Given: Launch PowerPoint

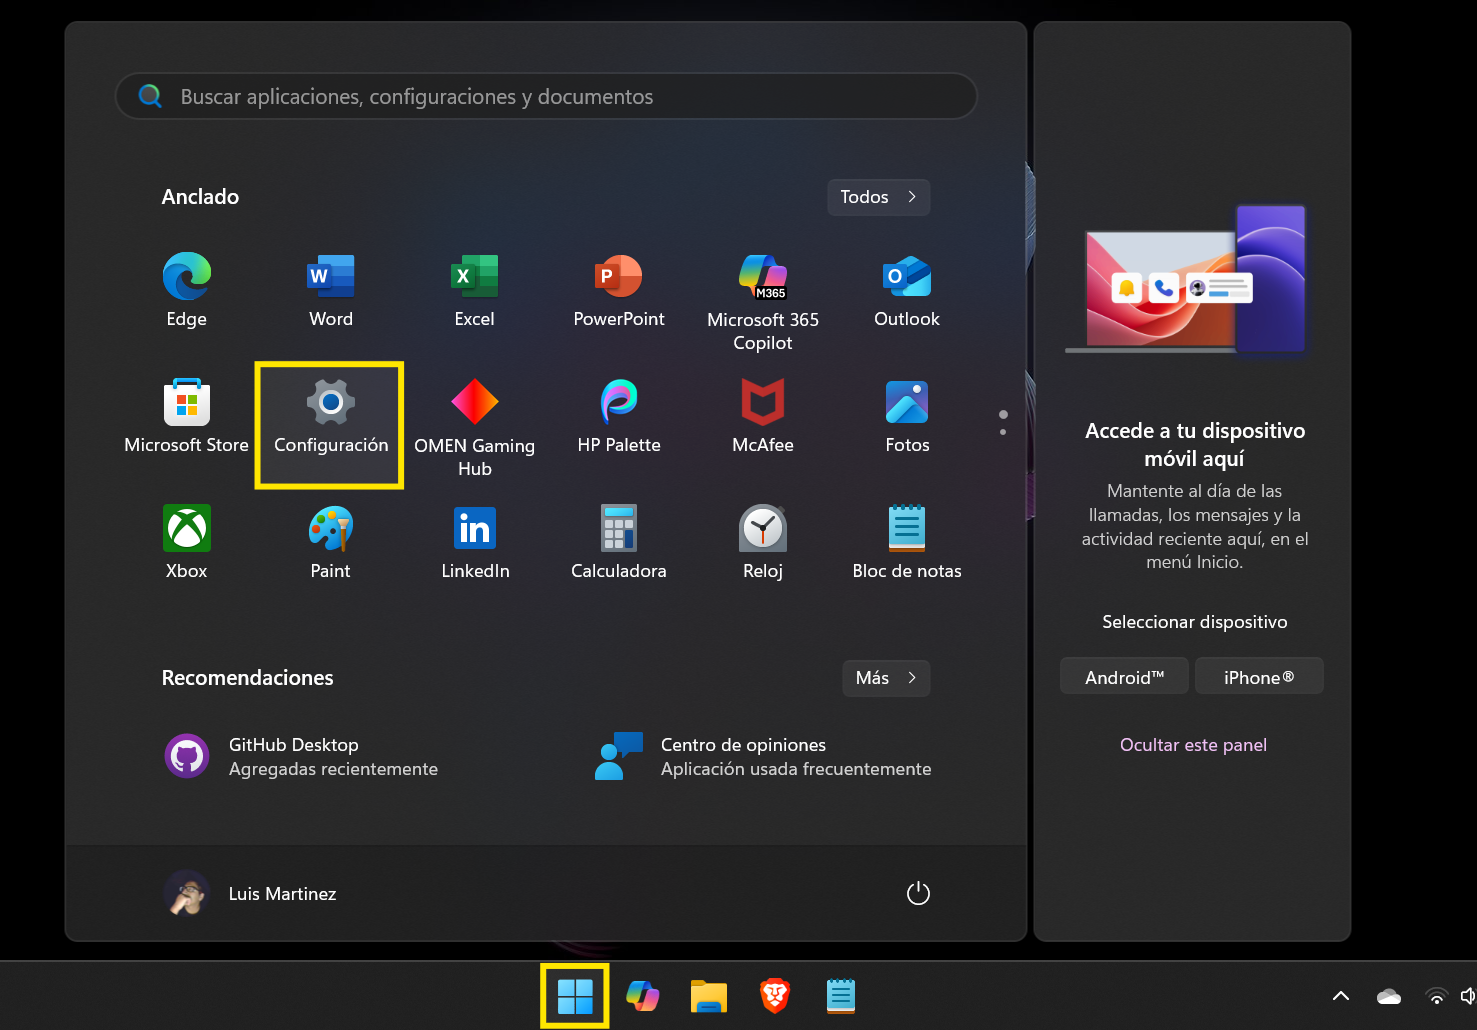Looking at the screenshot, I should [x=618, y=290].
